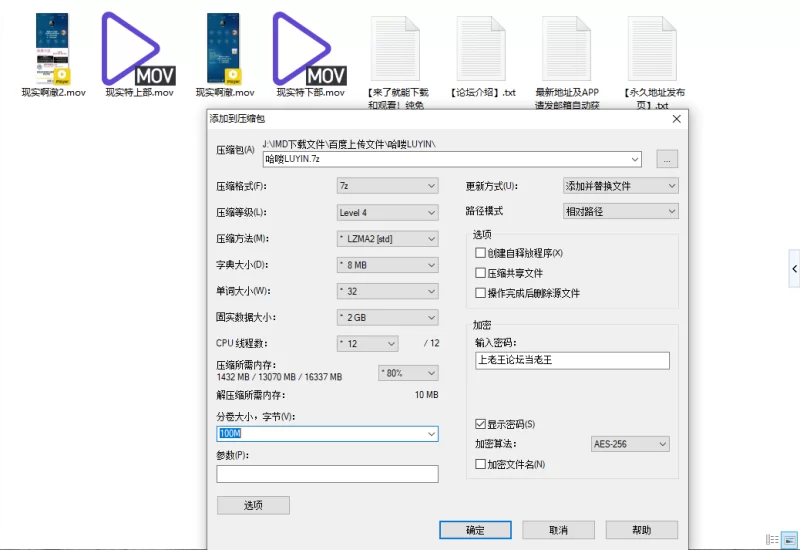Screen dimensions: 800x550
Task: Open the 压缩等级 Level 4 dropdown
Action: [x=388, y=212]
